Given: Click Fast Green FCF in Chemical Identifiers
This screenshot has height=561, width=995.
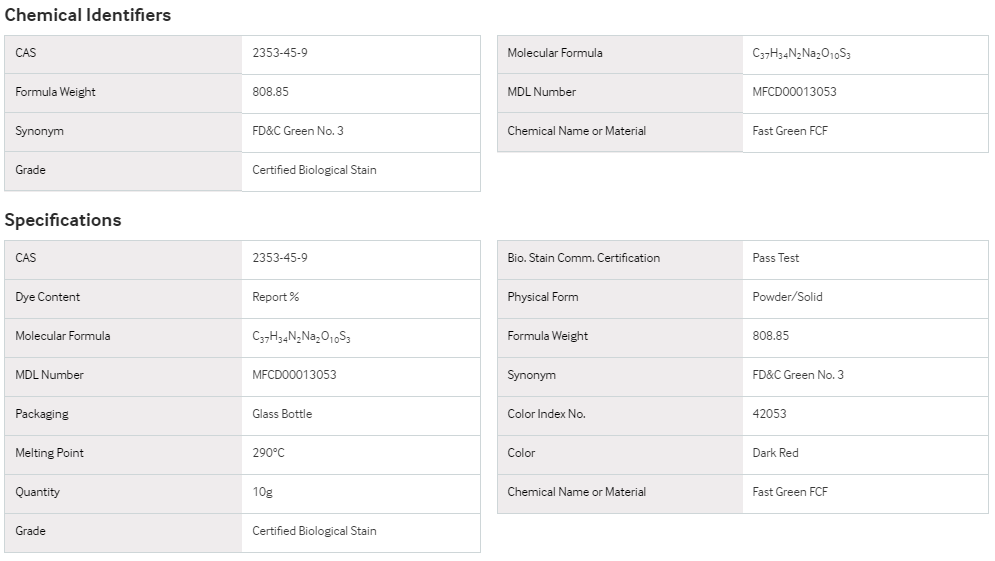Looking at the screenshot, I should pyautogui.click(x=790, y=131).
